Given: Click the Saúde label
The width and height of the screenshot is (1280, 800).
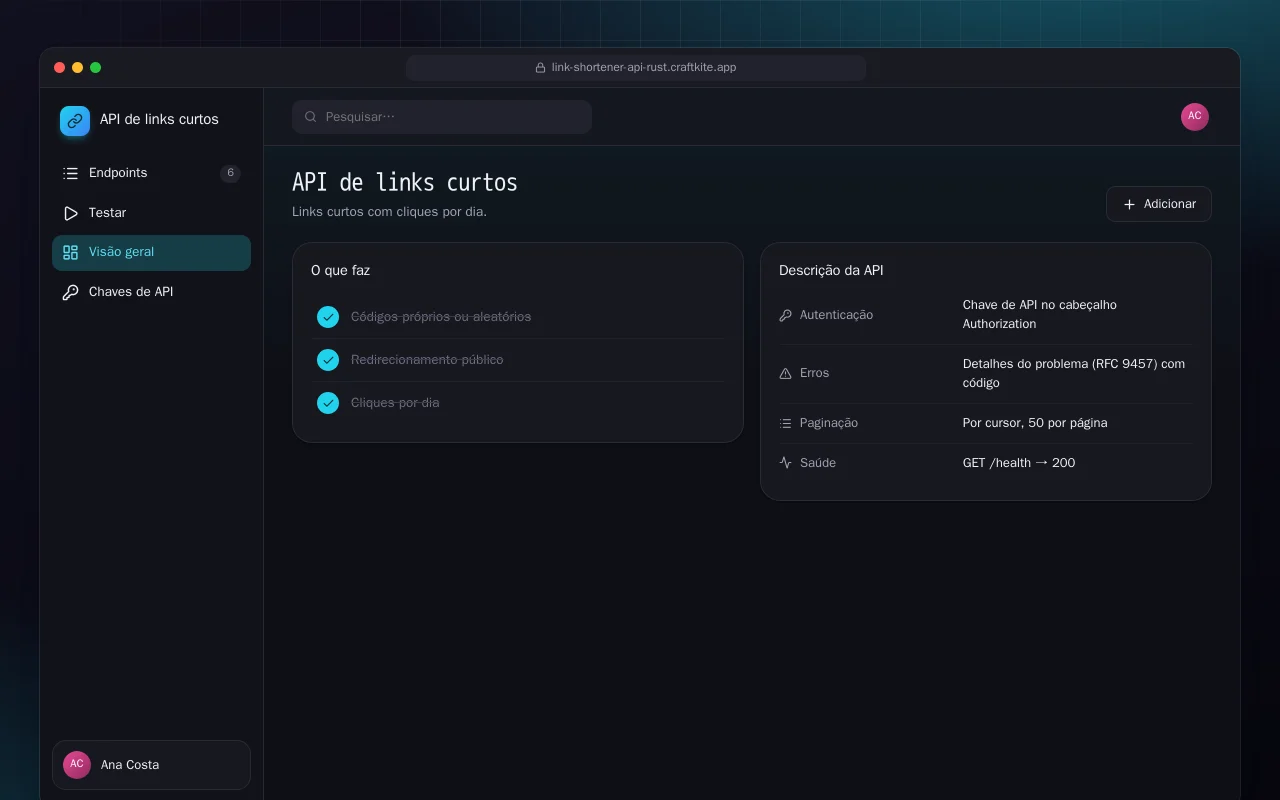Looking at the screenshot, I should click(x=818, y=463).
